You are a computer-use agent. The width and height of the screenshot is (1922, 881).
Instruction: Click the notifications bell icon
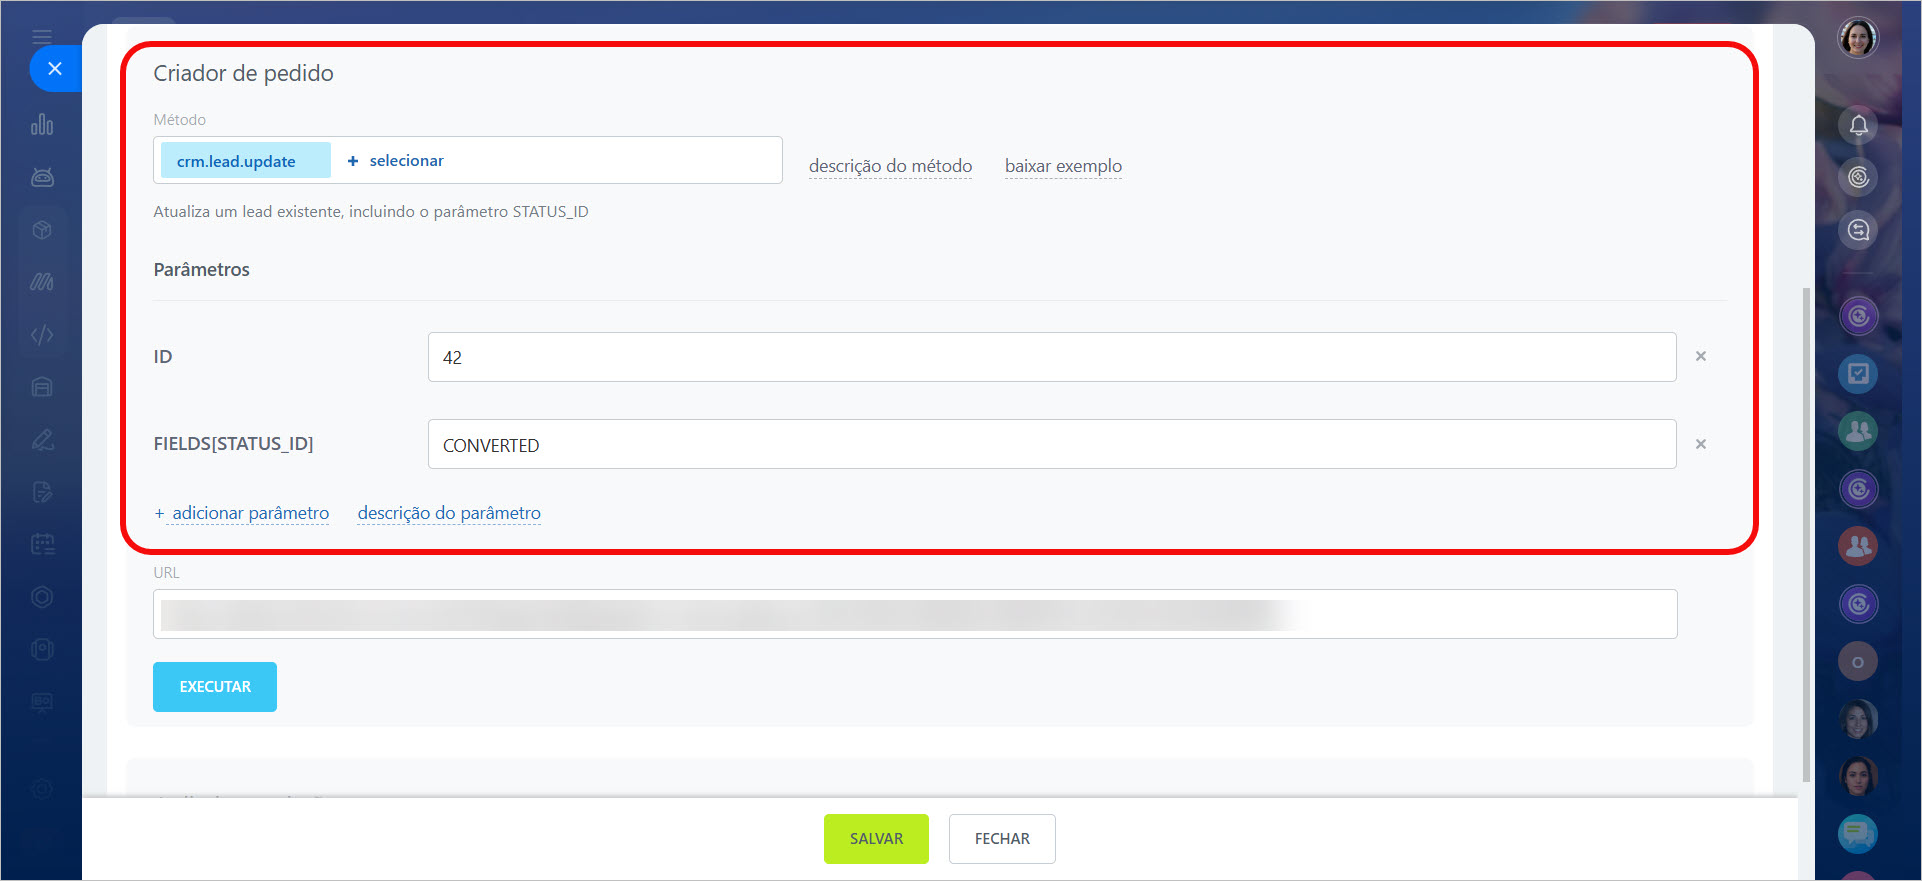1858,125
